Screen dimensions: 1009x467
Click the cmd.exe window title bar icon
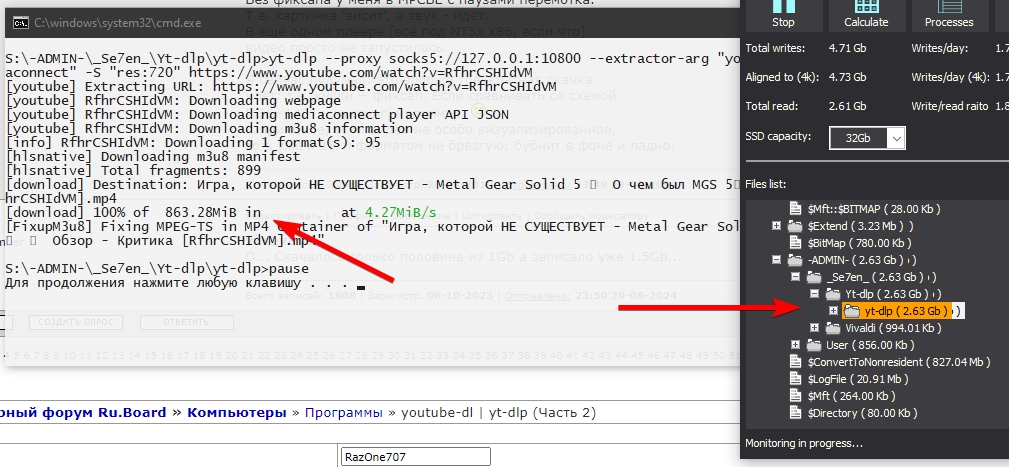pyautogui.click(x=21, y=23)
